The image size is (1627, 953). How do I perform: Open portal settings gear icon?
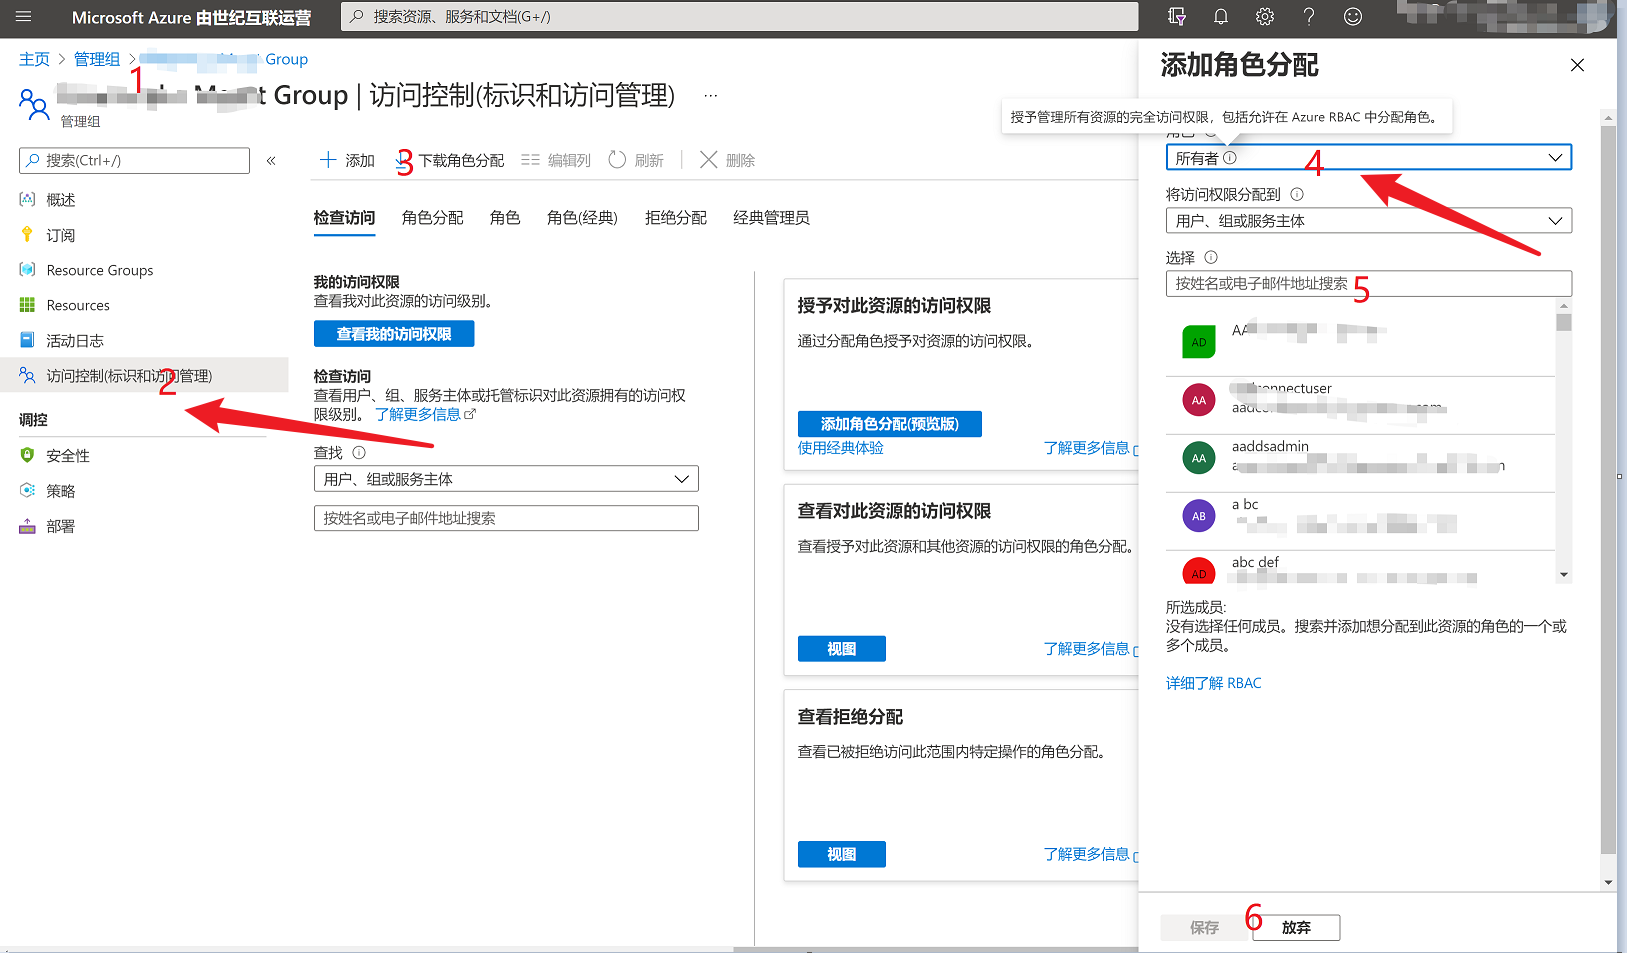click(1264, 17)
